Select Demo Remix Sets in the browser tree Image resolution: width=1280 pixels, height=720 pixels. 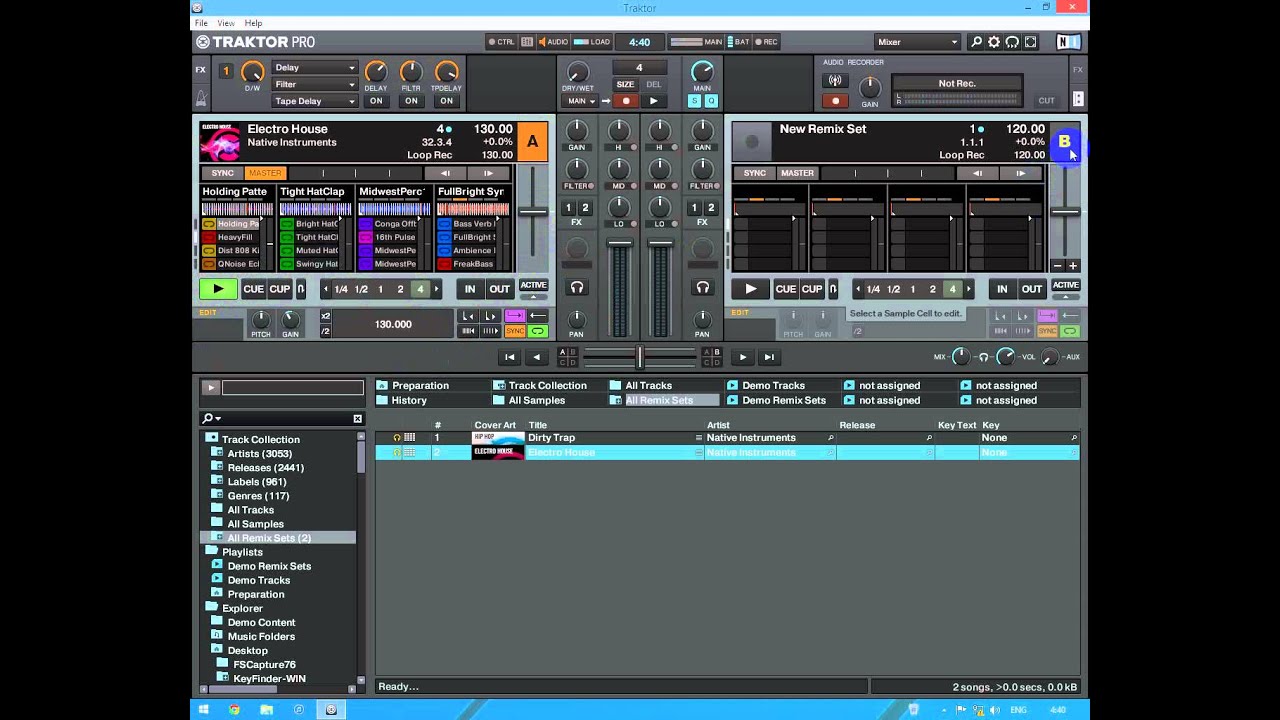pyautogui.click(x=269, y=566)
